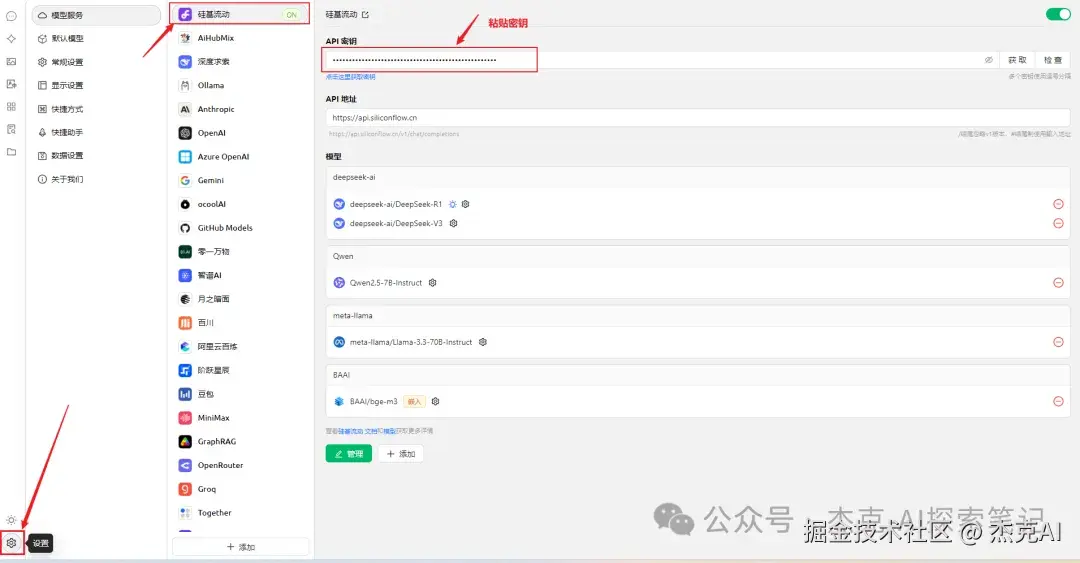Select the 深度求索 provider

pyautogui.click(x=240, y=61)
